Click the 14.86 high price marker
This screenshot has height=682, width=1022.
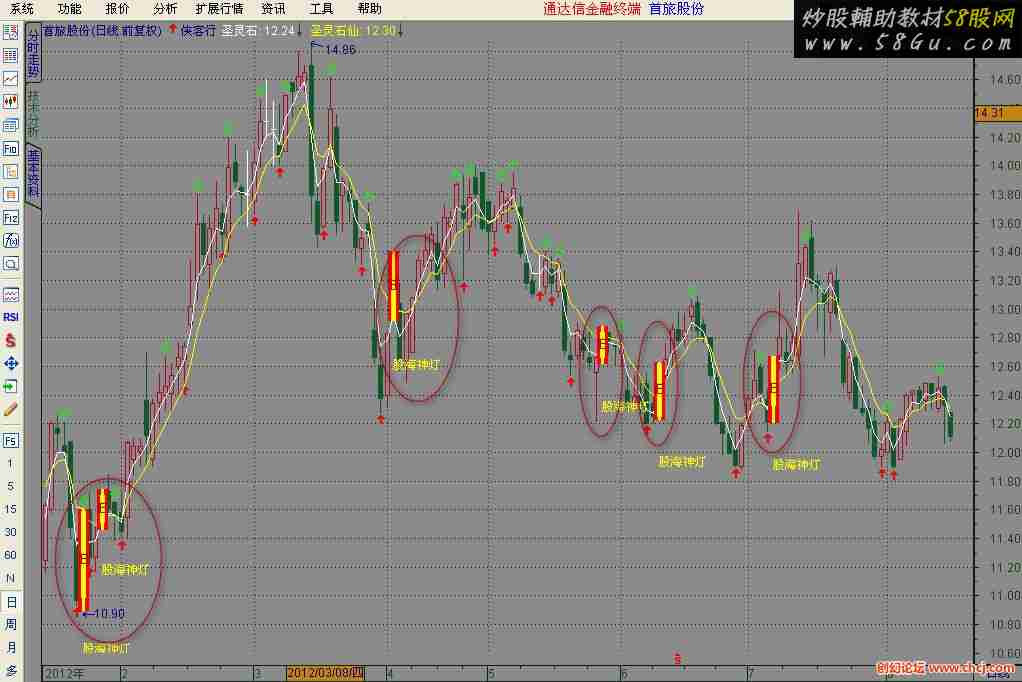(x=340, y=50)
